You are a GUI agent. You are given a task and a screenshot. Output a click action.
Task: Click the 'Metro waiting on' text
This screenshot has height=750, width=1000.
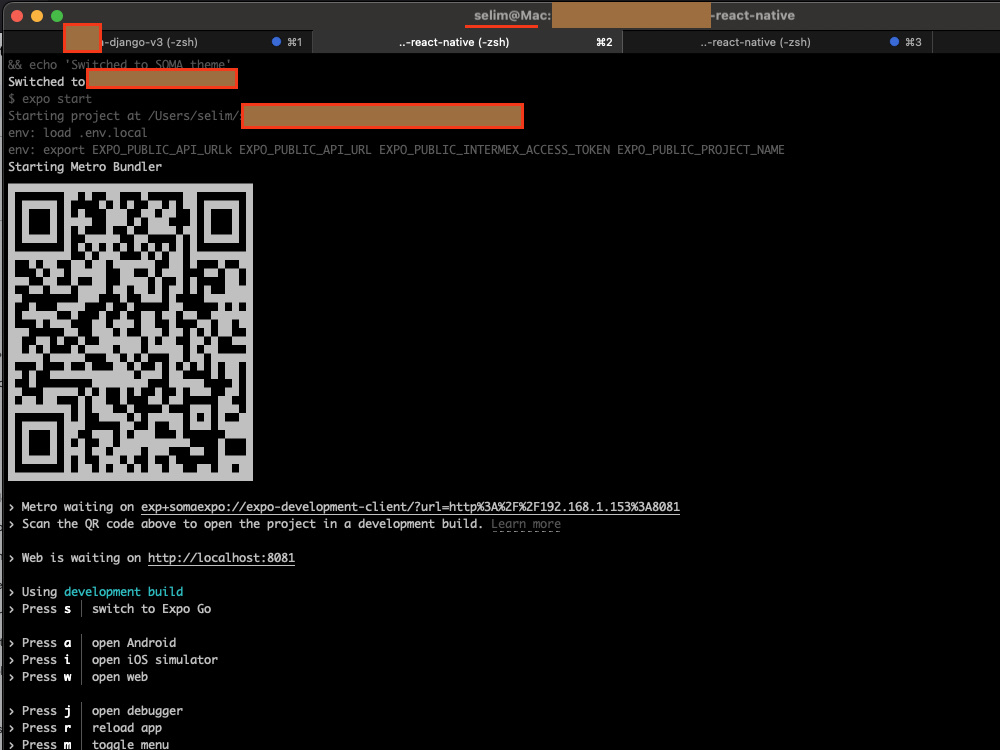78,507
